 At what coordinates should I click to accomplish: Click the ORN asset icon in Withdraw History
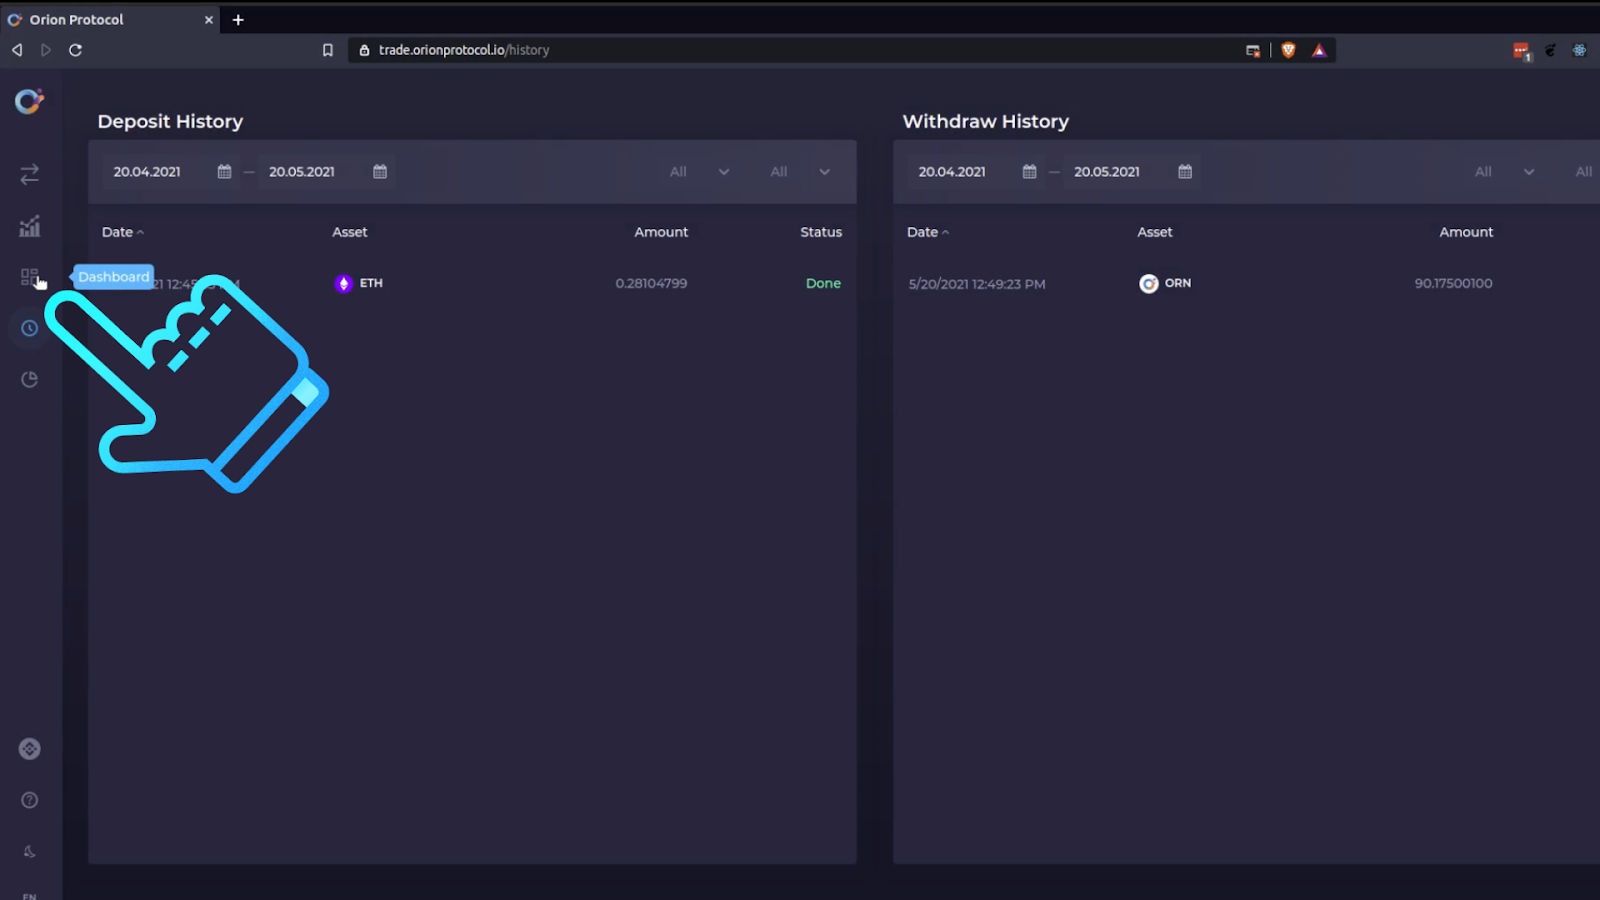click(x=1149, y=283)
